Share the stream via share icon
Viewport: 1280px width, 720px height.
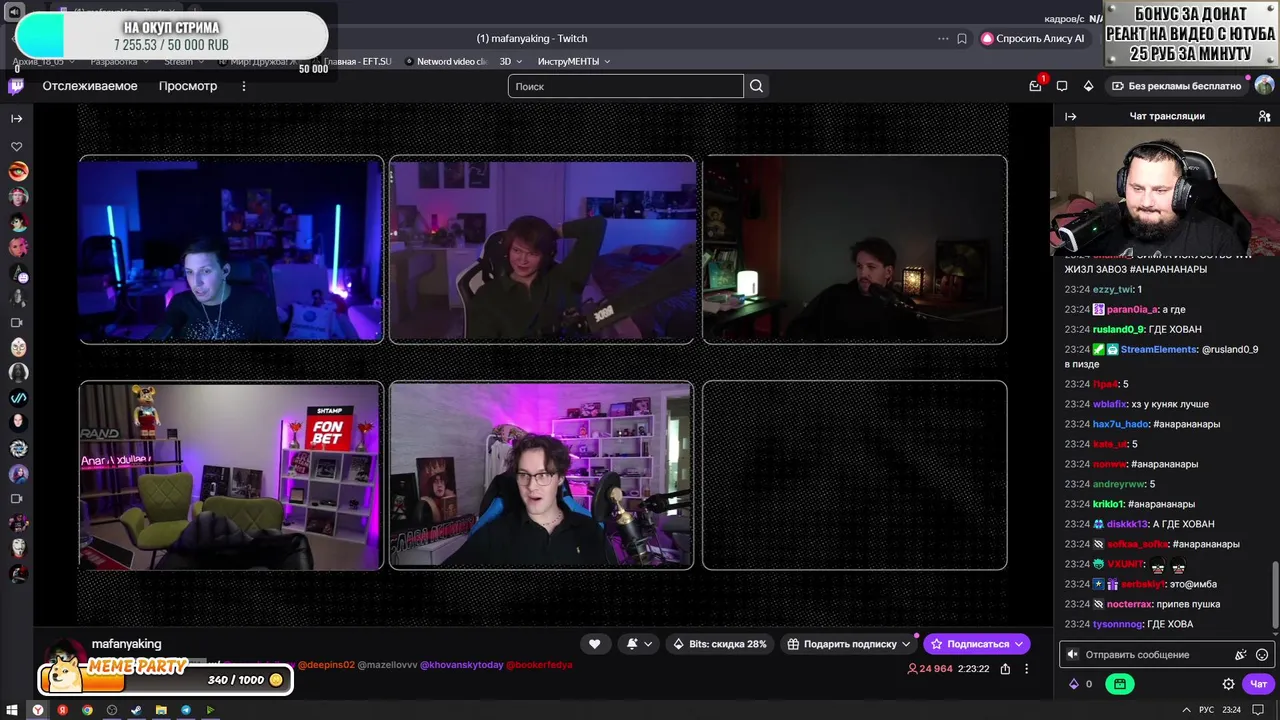[x=1005, y=669]
